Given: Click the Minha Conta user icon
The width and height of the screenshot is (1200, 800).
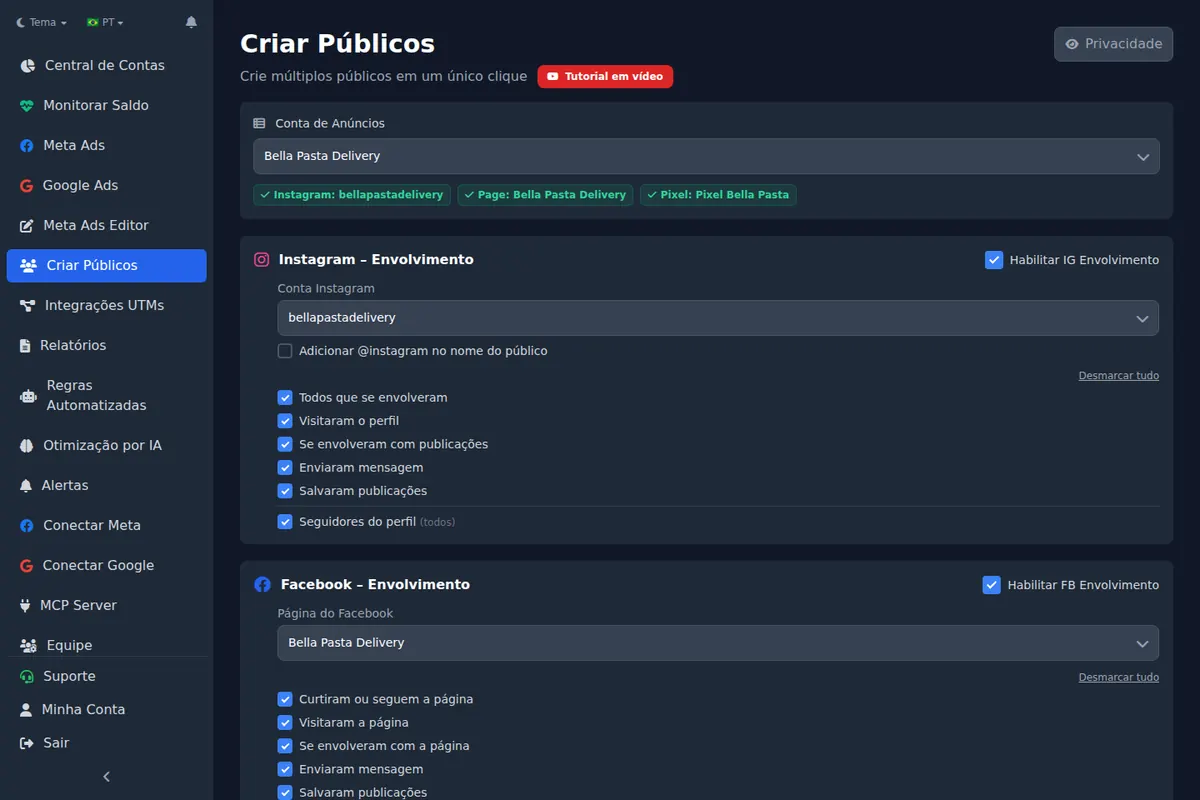Looking at the screenshot, I should (26, 709).
